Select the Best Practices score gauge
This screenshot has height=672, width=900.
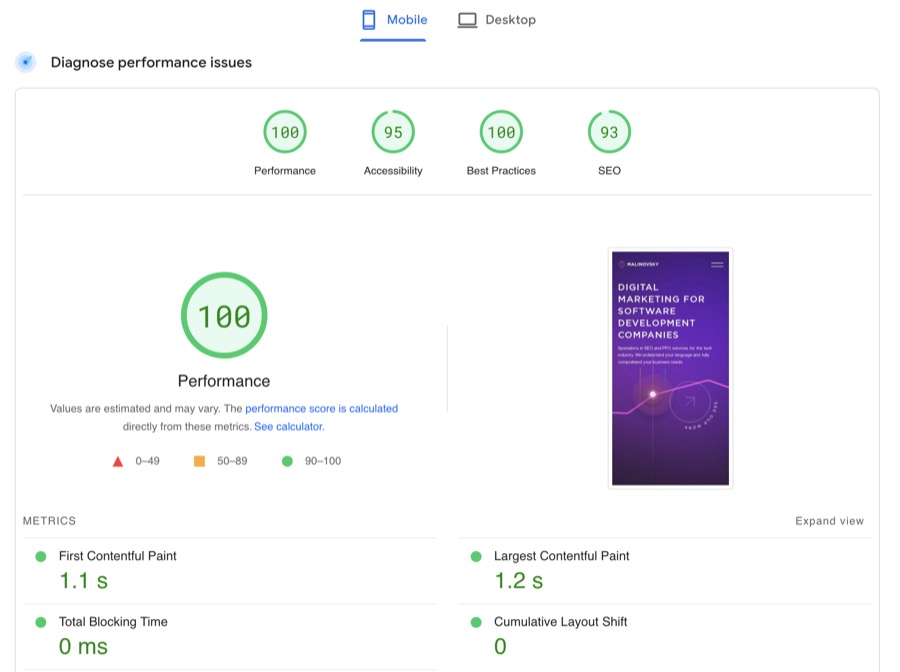[x=501, y=132]
